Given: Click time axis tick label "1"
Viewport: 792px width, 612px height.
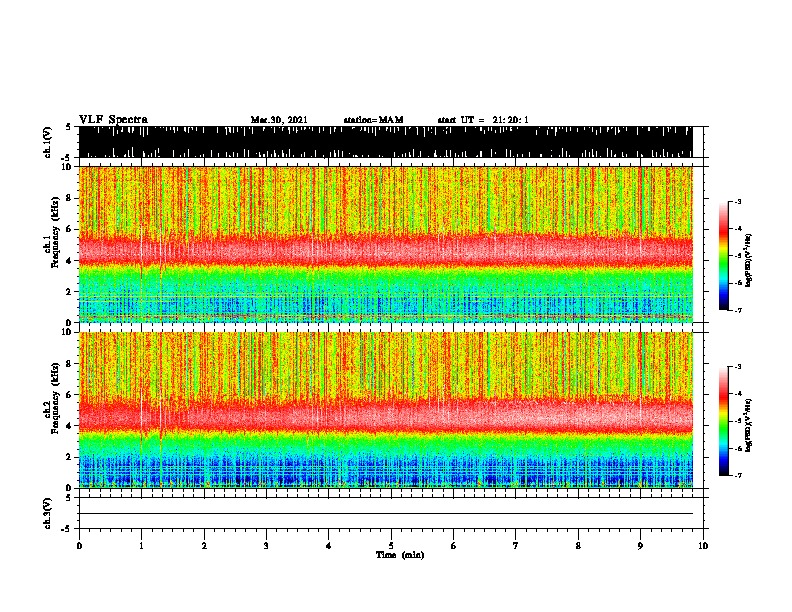Looking at the screenshot, I should (x=141, y=546).
